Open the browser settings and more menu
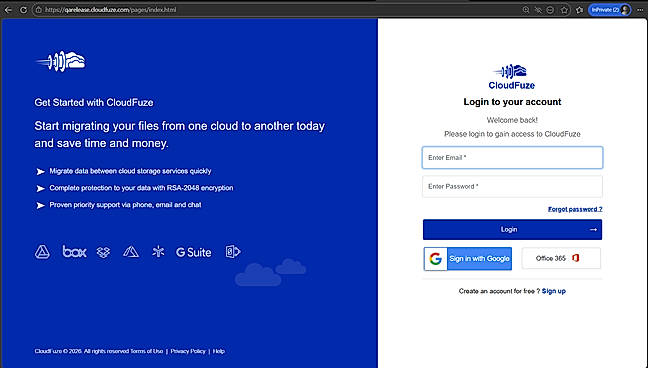The image size is (648, 368). coord(640,10)
